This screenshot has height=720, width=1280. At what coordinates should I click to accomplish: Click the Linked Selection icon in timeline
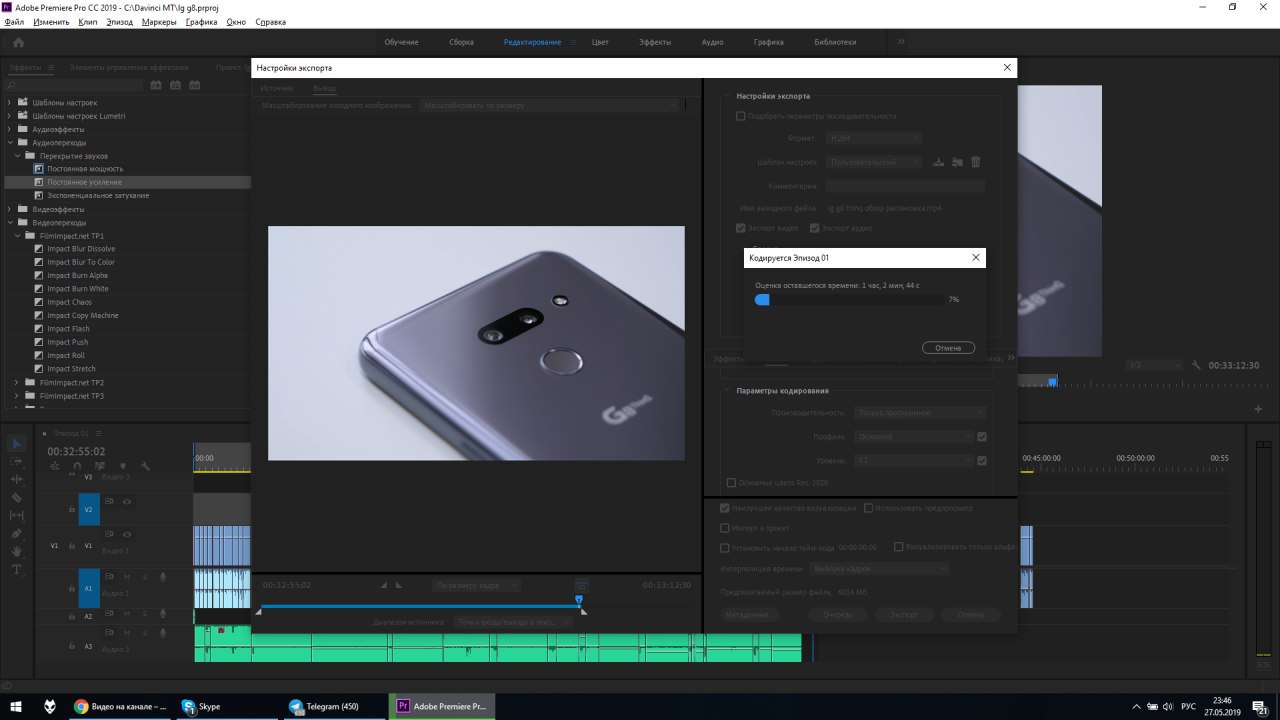point(100,466)
